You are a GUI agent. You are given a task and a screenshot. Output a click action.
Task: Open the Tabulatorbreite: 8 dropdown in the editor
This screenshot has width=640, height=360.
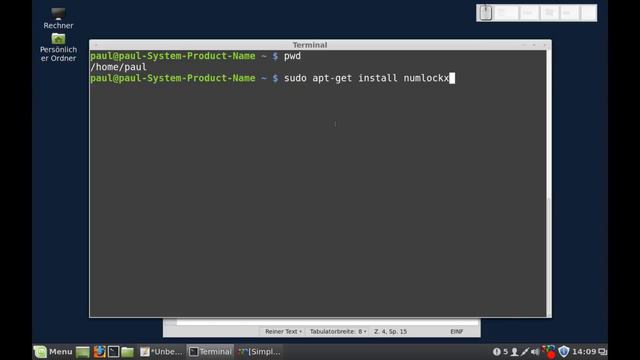pyautogui.click(x=338, y=331)
